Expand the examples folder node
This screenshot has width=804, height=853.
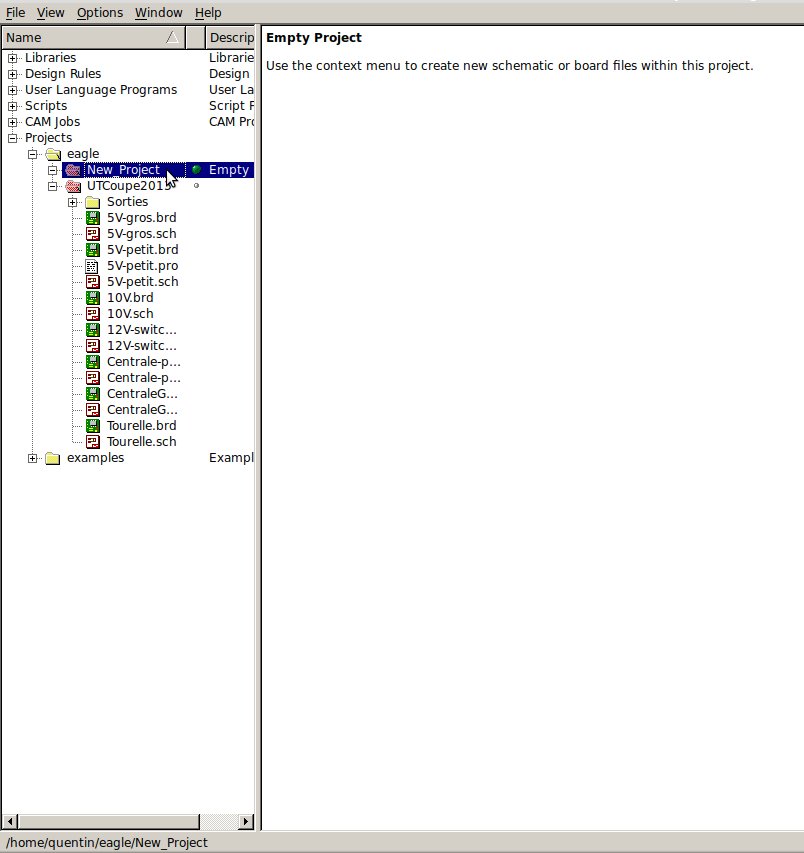click(33, 458)
